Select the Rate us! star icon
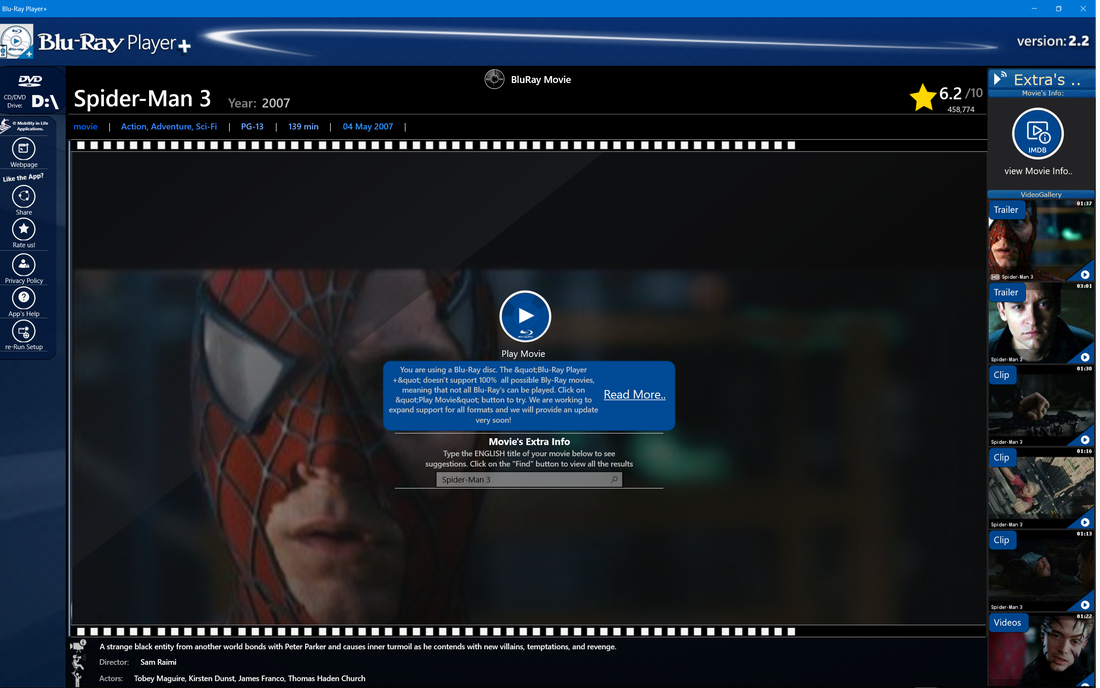This screenshot has width=1100, height=688. click(x=23, y=229)
